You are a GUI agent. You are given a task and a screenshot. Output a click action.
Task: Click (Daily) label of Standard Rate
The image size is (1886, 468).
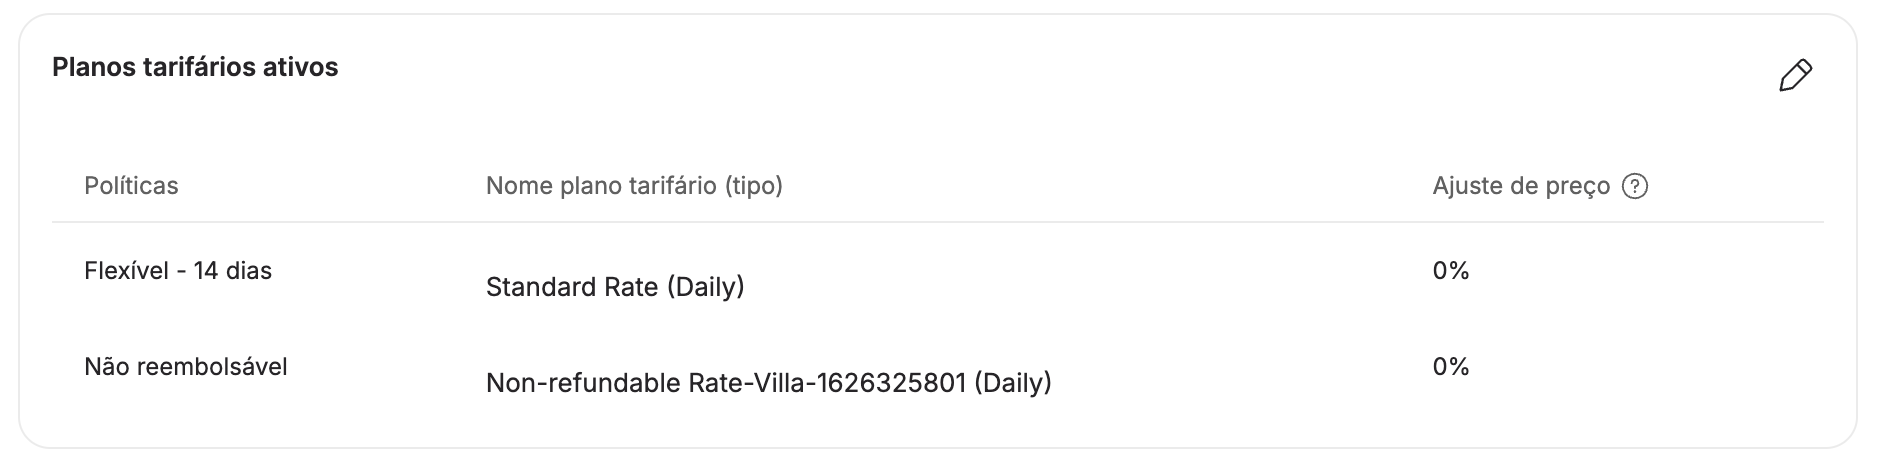(705, 288)
